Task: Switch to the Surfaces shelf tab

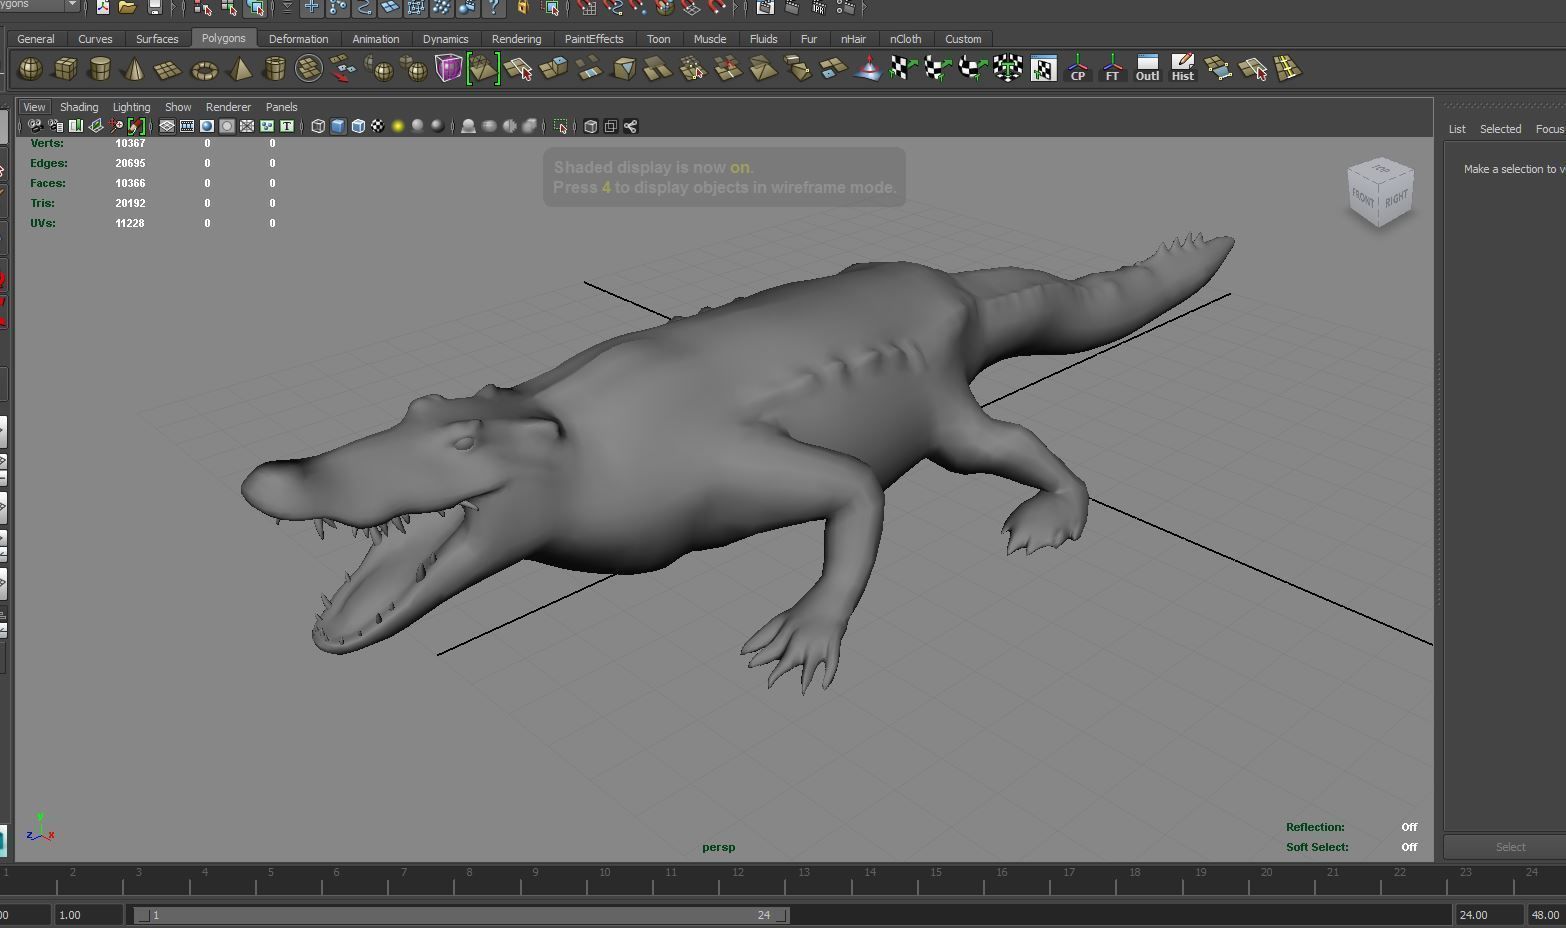Action: pos(157,39)
